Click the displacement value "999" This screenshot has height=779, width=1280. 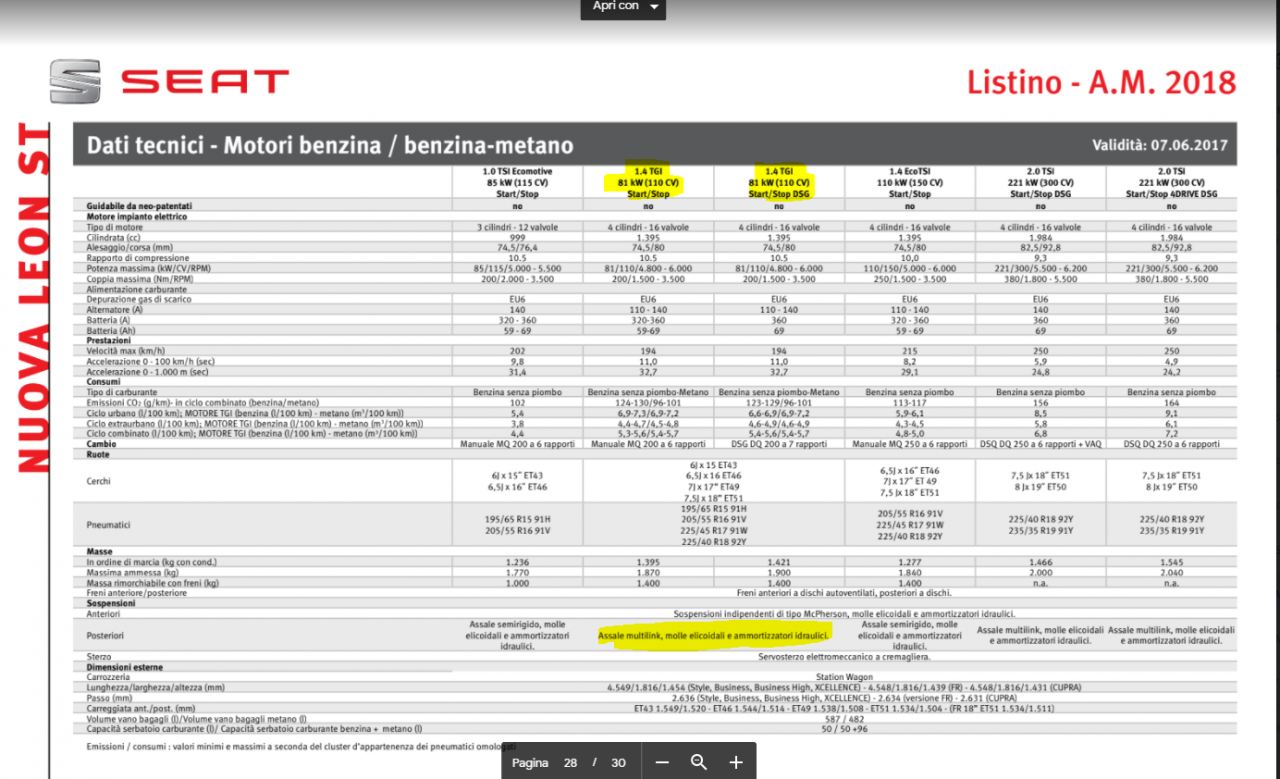[518, 237]
